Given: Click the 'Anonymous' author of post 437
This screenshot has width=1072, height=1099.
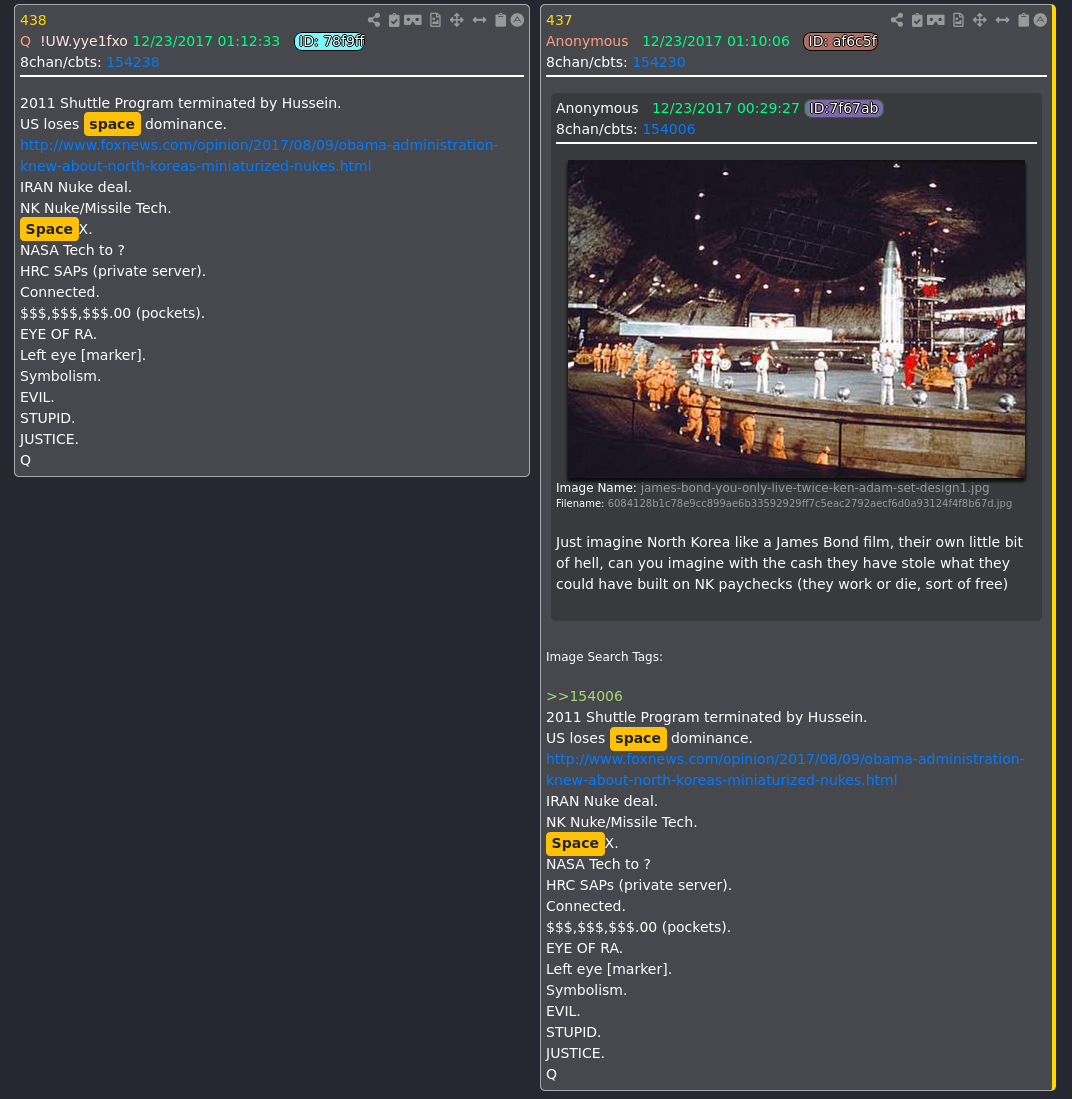Looking at the screenshot, I should 587,41.
